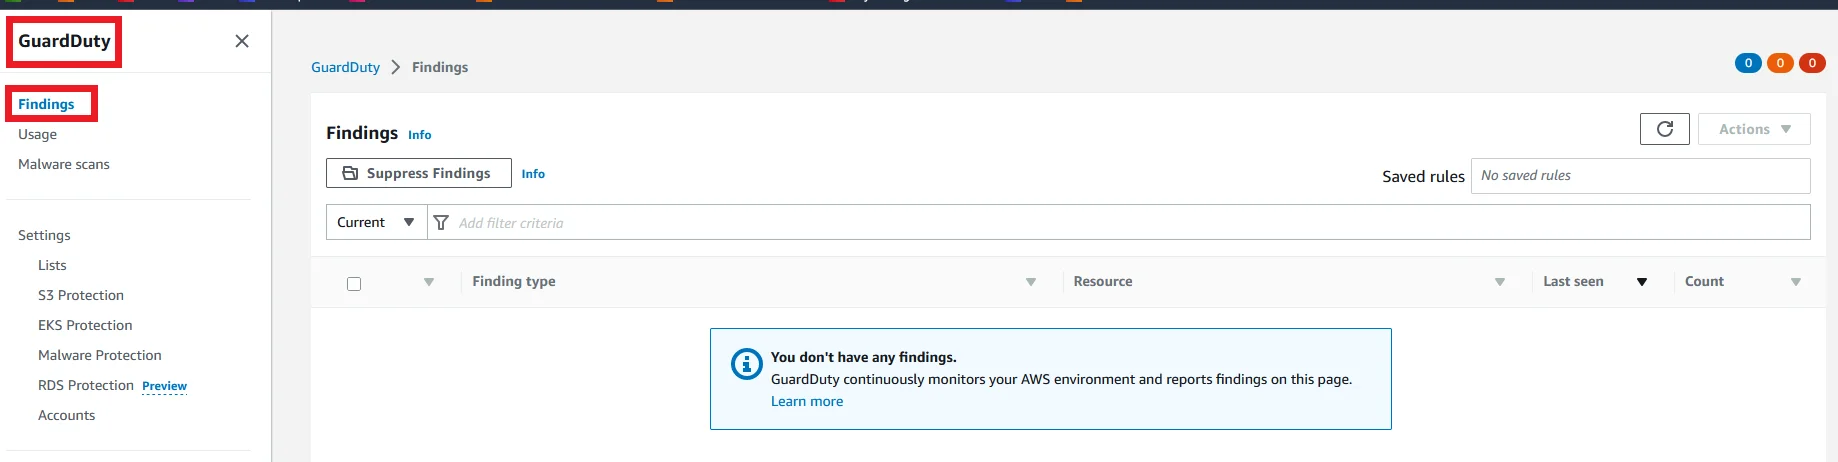1838x462 pixels.
Task: Click the filter funnel icon
Action: (x=441, y=222)
